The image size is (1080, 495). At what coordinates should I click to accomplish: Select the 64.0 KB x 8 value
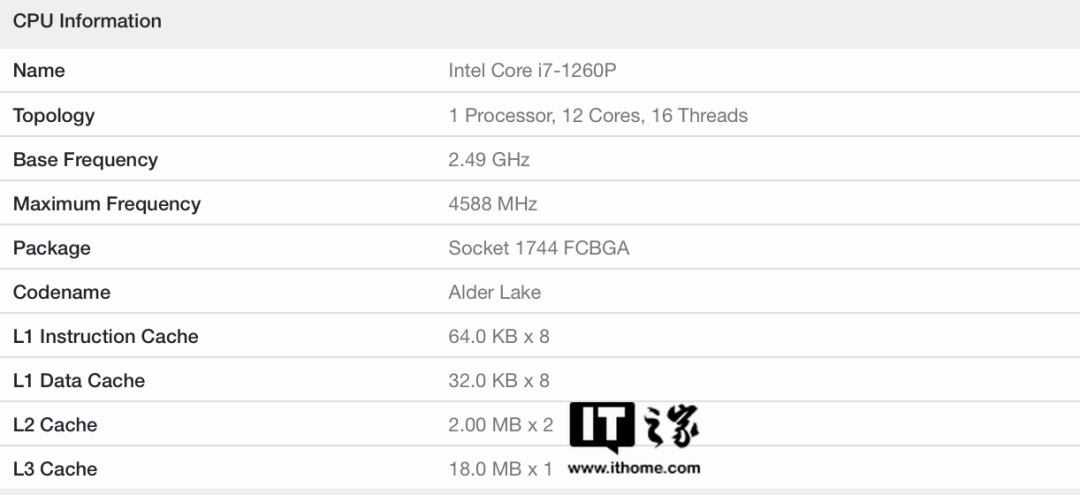click(499, 337)
